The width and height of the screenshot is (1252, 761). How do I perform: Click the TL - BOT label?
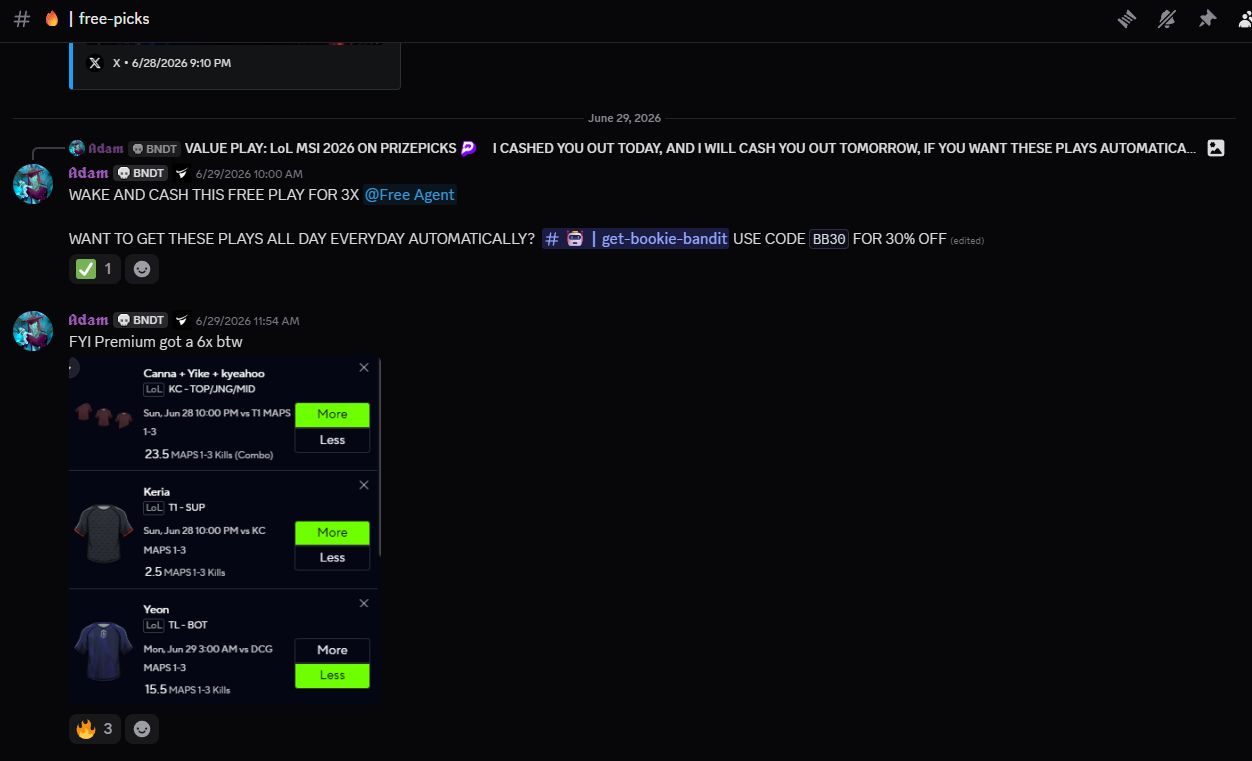[188, 625]
